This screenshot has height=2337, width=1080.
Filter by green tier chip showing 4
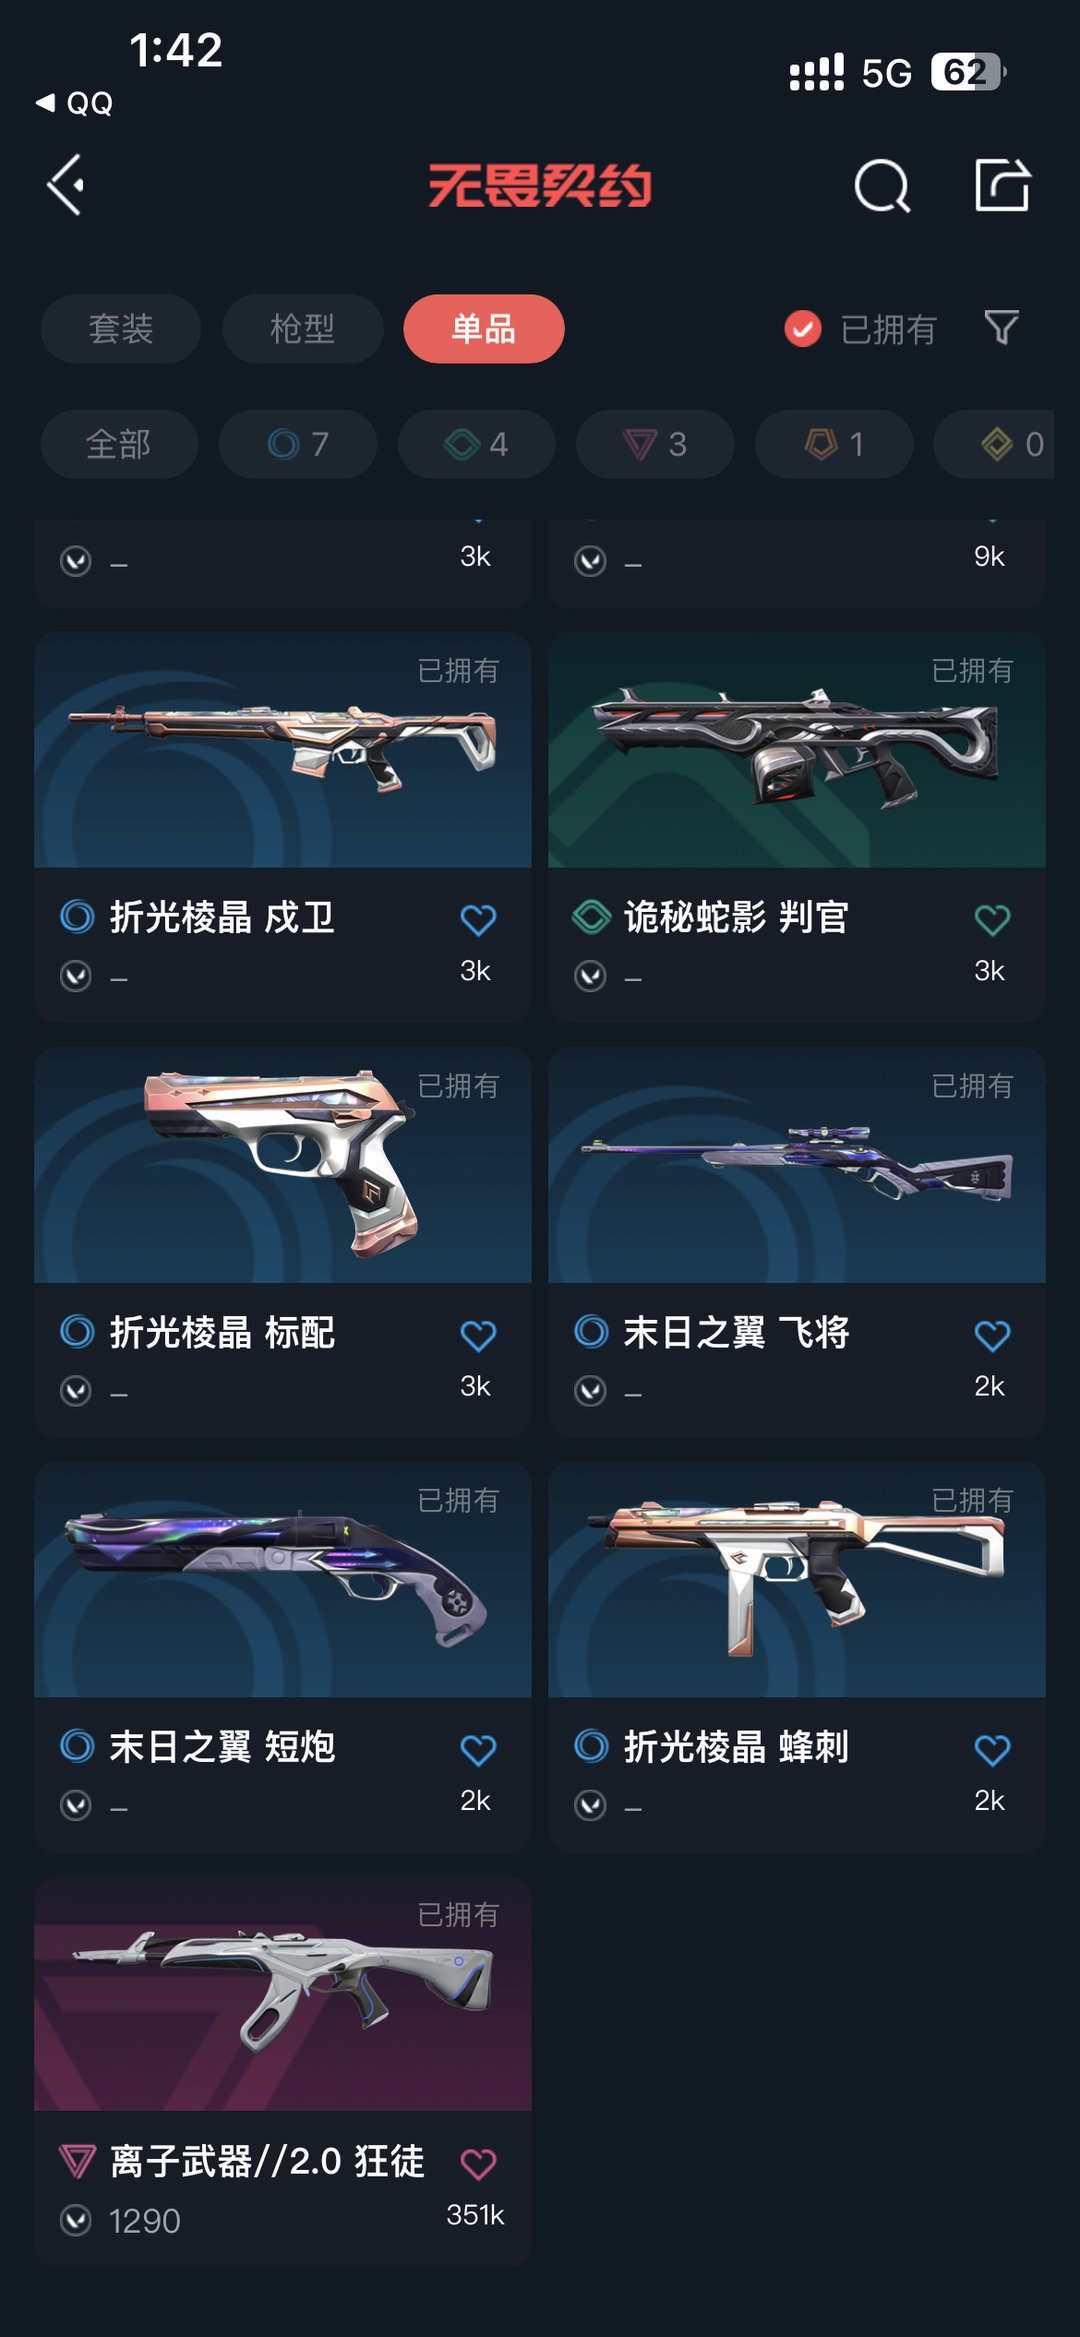pos(476,444)
